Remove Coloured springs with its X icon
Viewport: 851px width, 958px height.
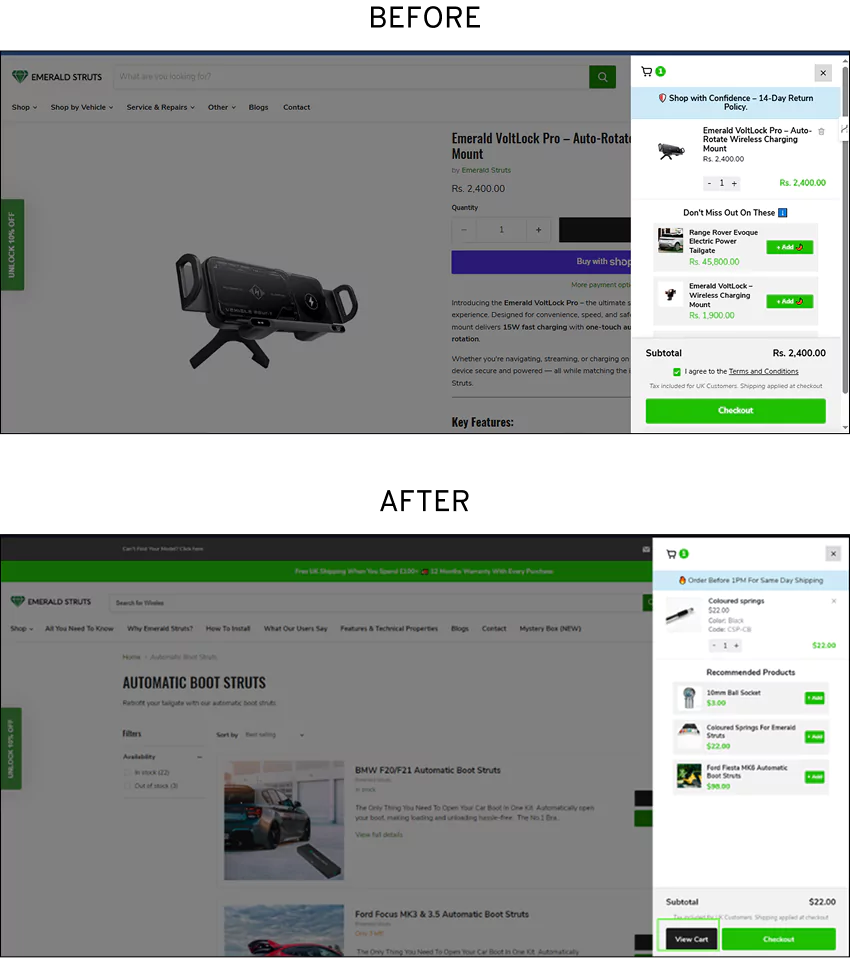(834, 601)
